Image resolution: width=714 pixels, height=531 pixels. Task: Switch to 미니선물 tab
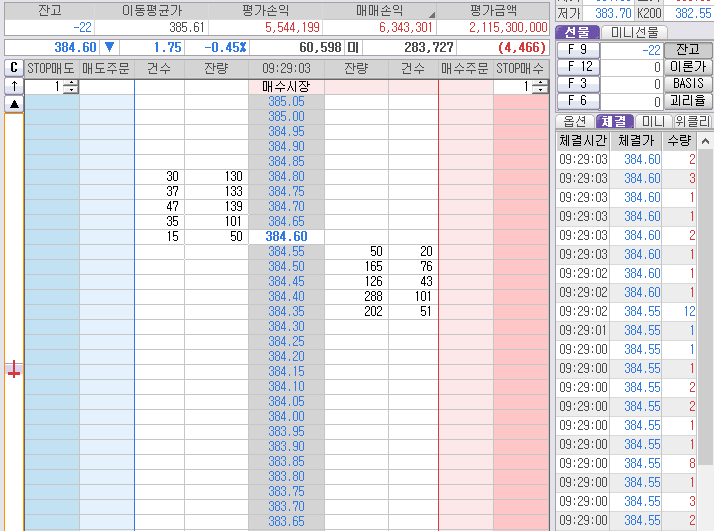[634, 32]
